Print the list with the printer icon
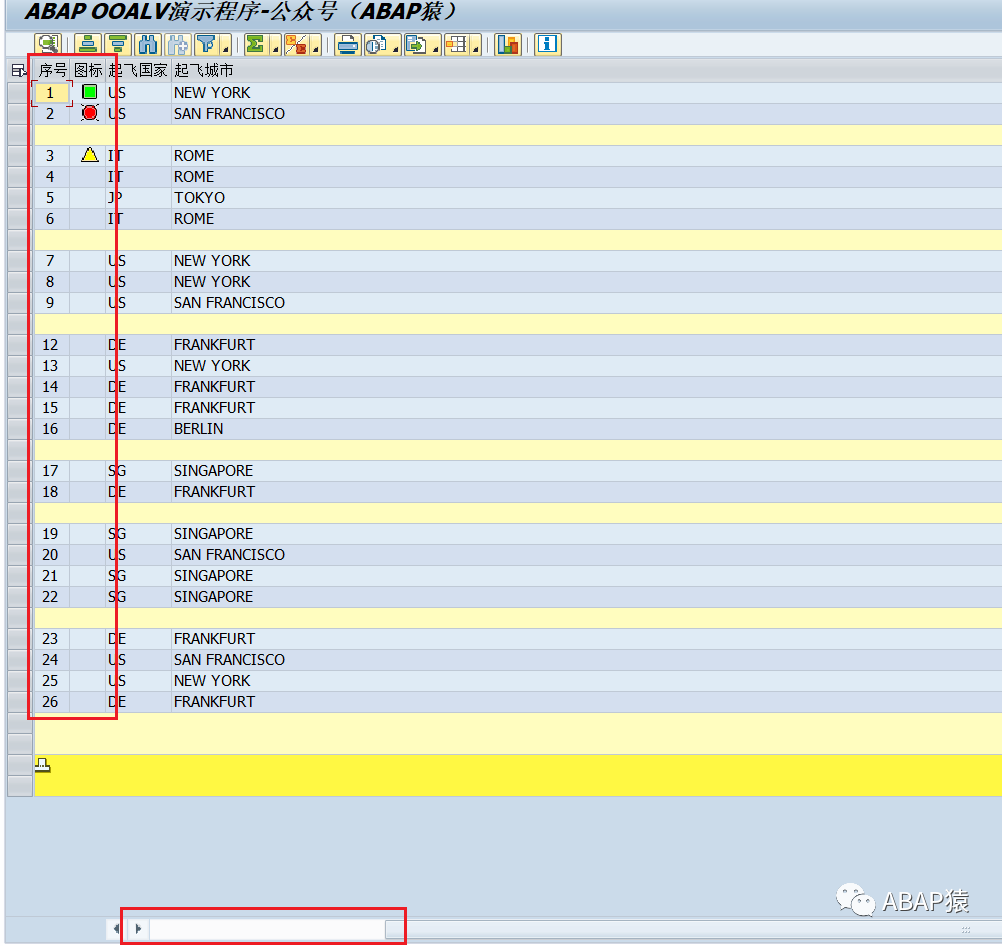Image resolution: width=1002 pixels, height=946 pixels. click(x=348, y=45)
